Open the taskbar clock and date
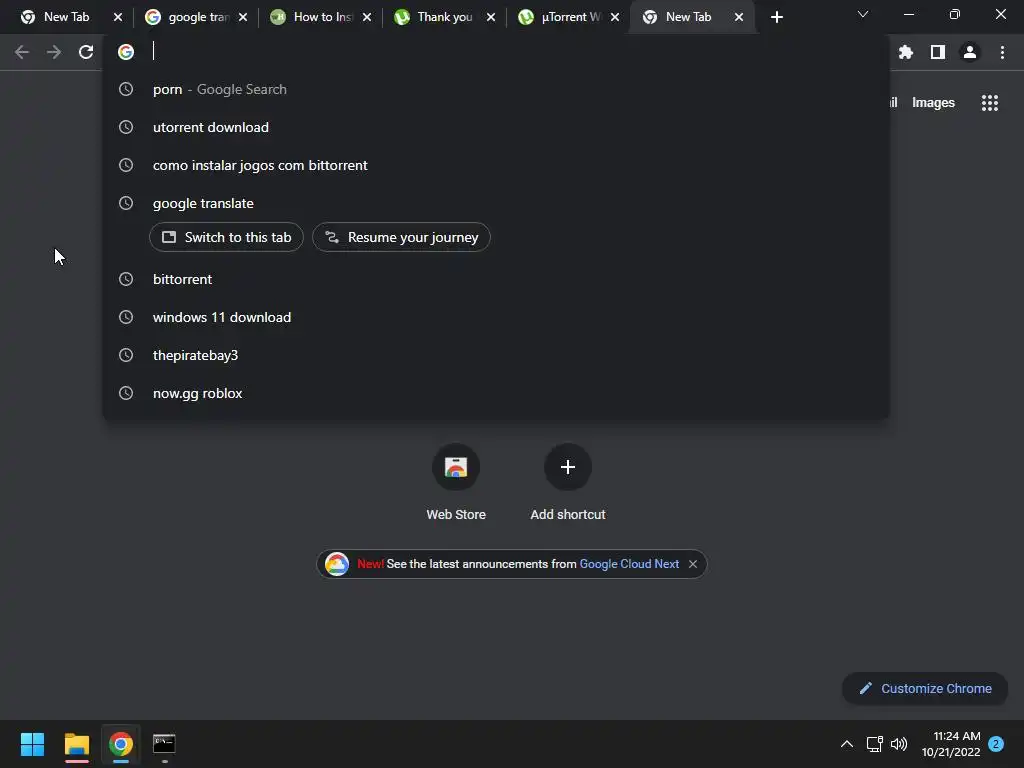1024x768 pixels. click(951, 744)
